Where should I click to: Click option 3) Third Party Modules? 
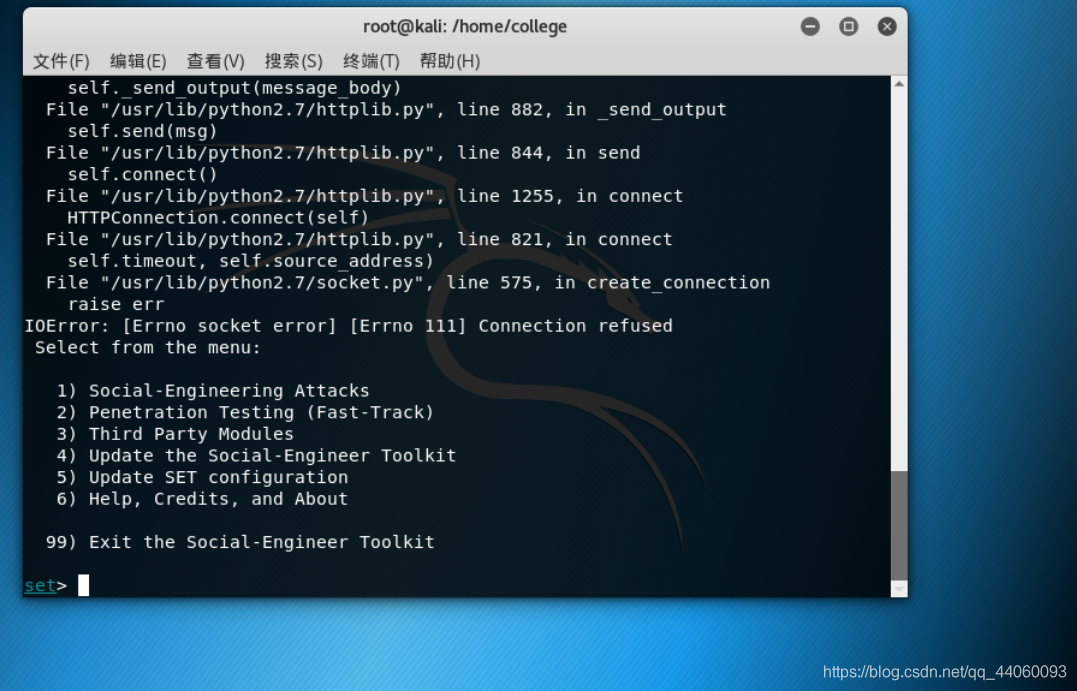point(175,434)
